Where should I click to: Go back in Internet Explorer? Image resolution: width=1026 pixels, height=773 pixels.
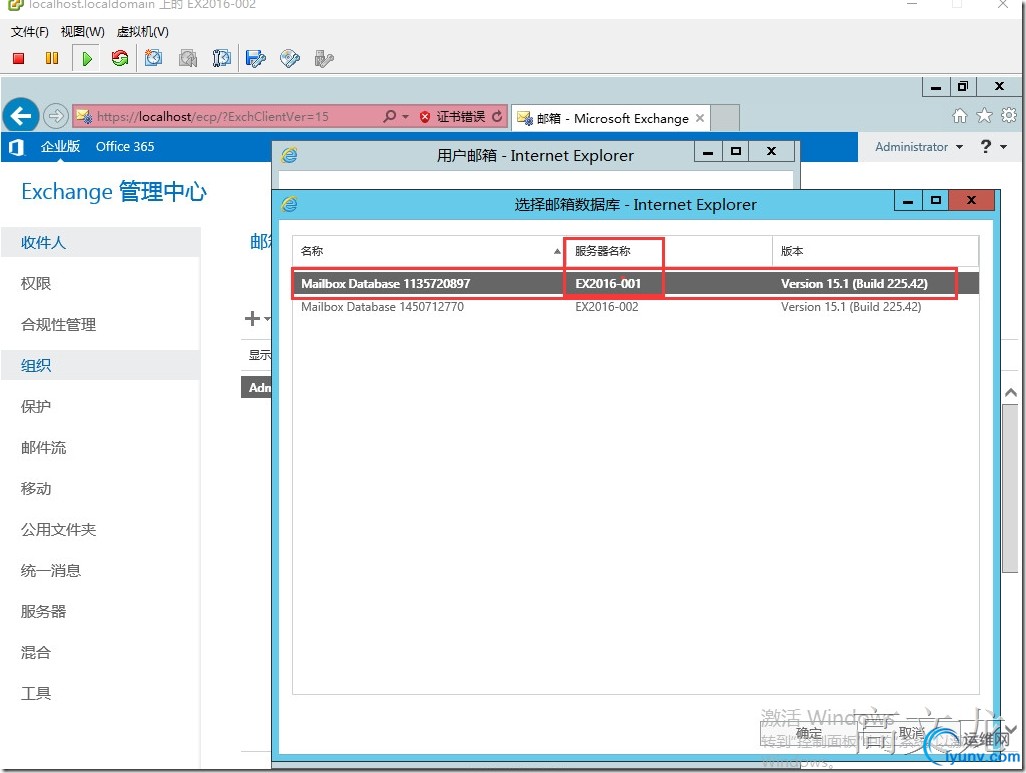click(x=21, y=116)
